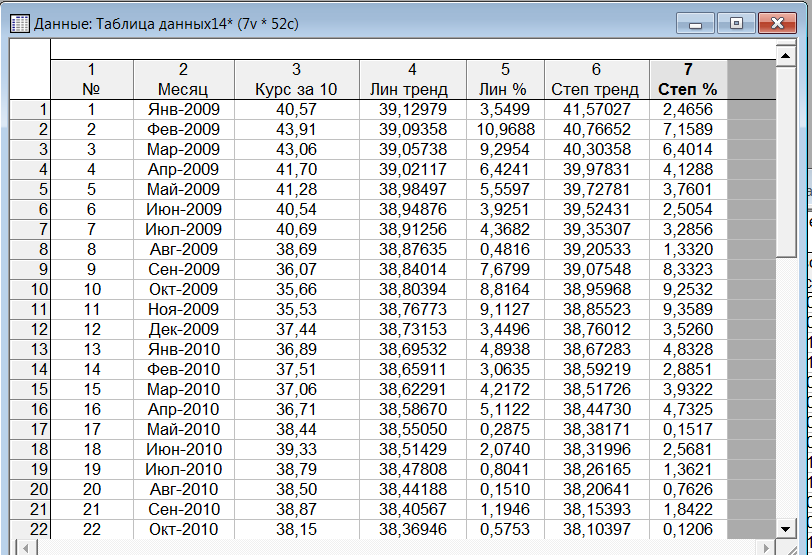Image resolution: width=812 pixels, height=555 pixels.
Task: Click Степ % value 0,1517
Action: (688, 430)
